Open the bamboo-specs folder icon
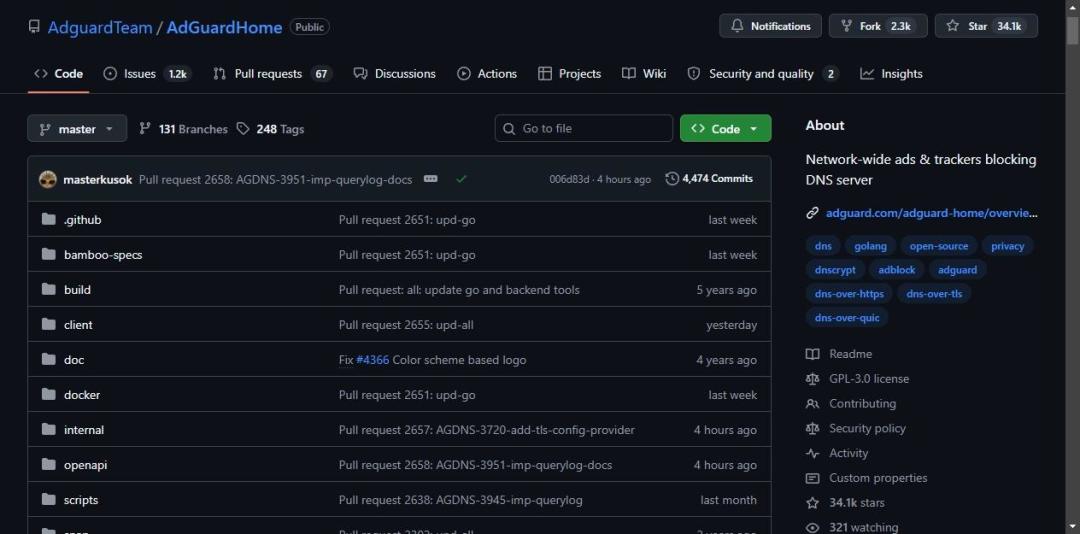Screen dimensions: 1080x534 (48, 254)
